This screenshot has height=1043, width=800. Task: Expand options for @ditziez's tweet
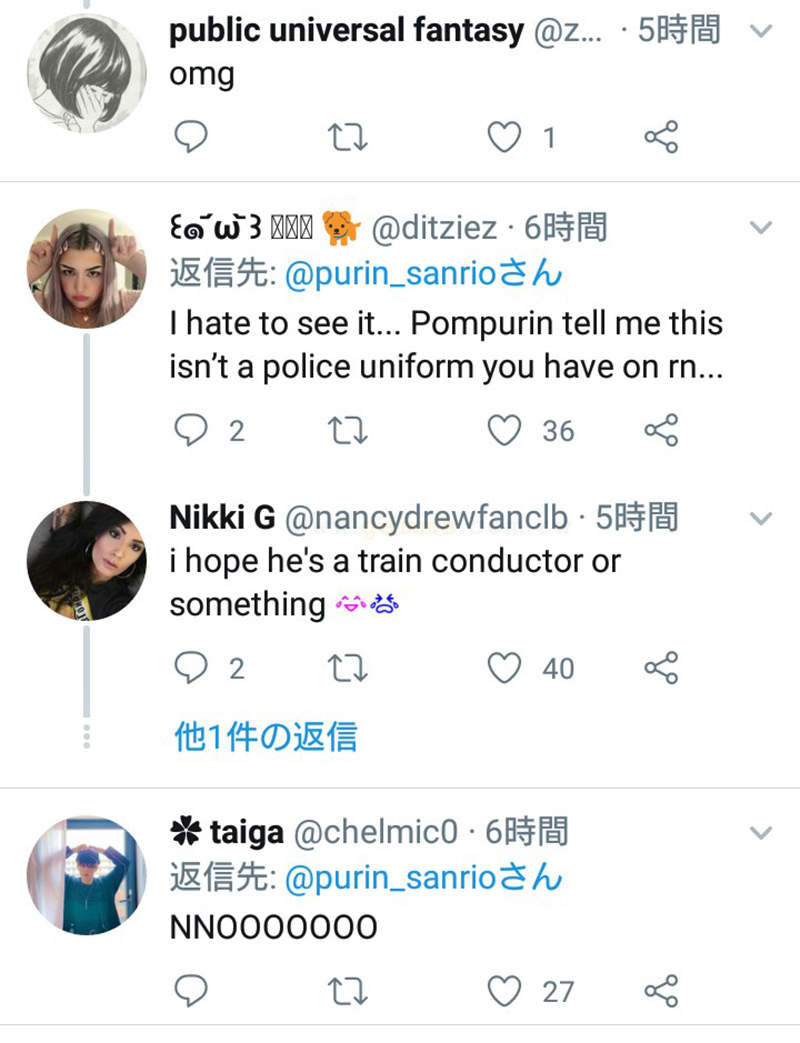pyautogui.click(x=762, y=228)
